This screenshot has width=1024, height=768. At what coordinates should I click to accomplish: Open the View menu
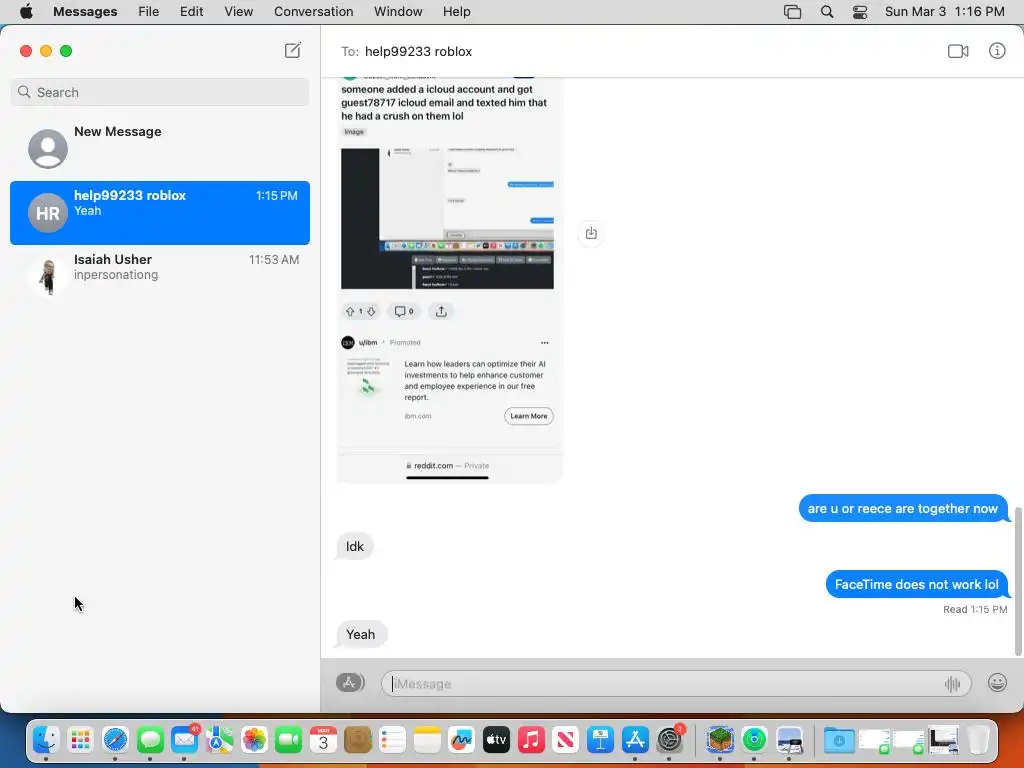pos(238,12)
